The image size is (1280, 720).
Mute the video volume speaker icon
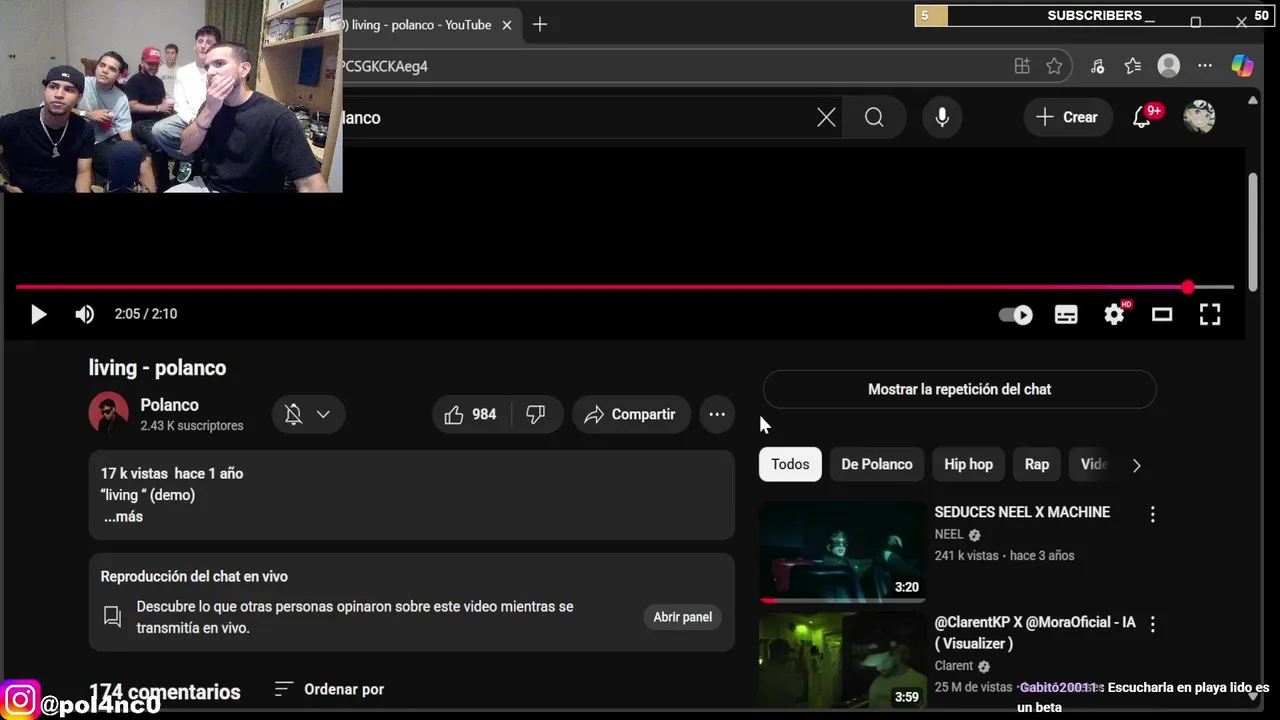click(85, 315)
